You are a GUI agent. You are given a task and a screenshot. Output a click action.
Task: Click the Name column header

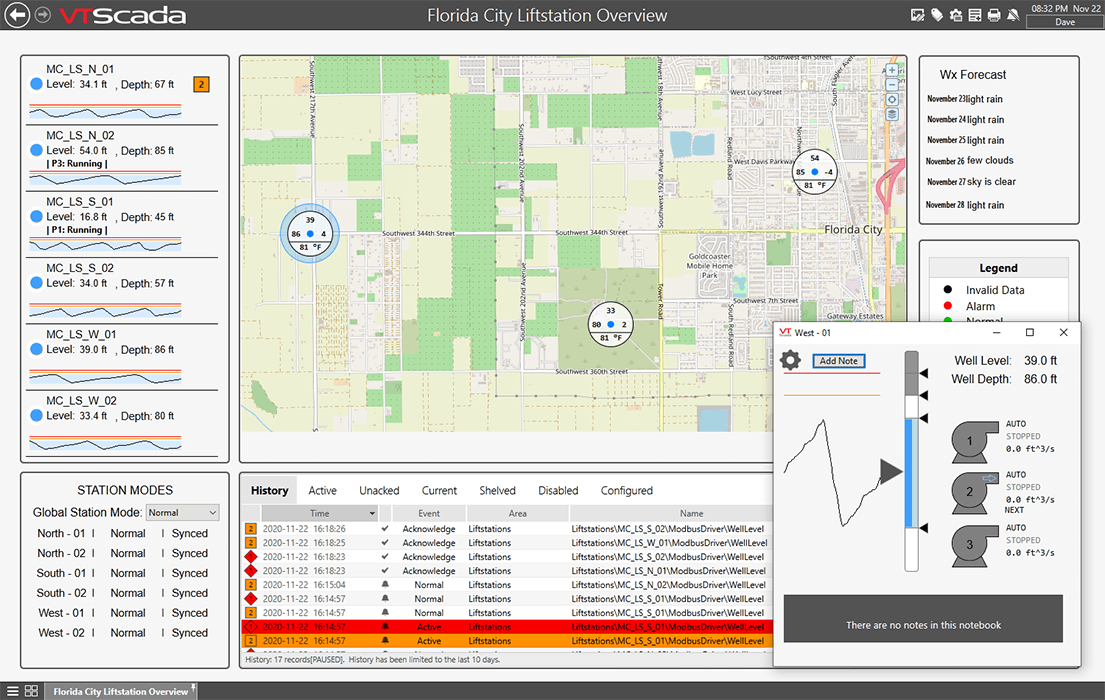click(x=671, y=513)
